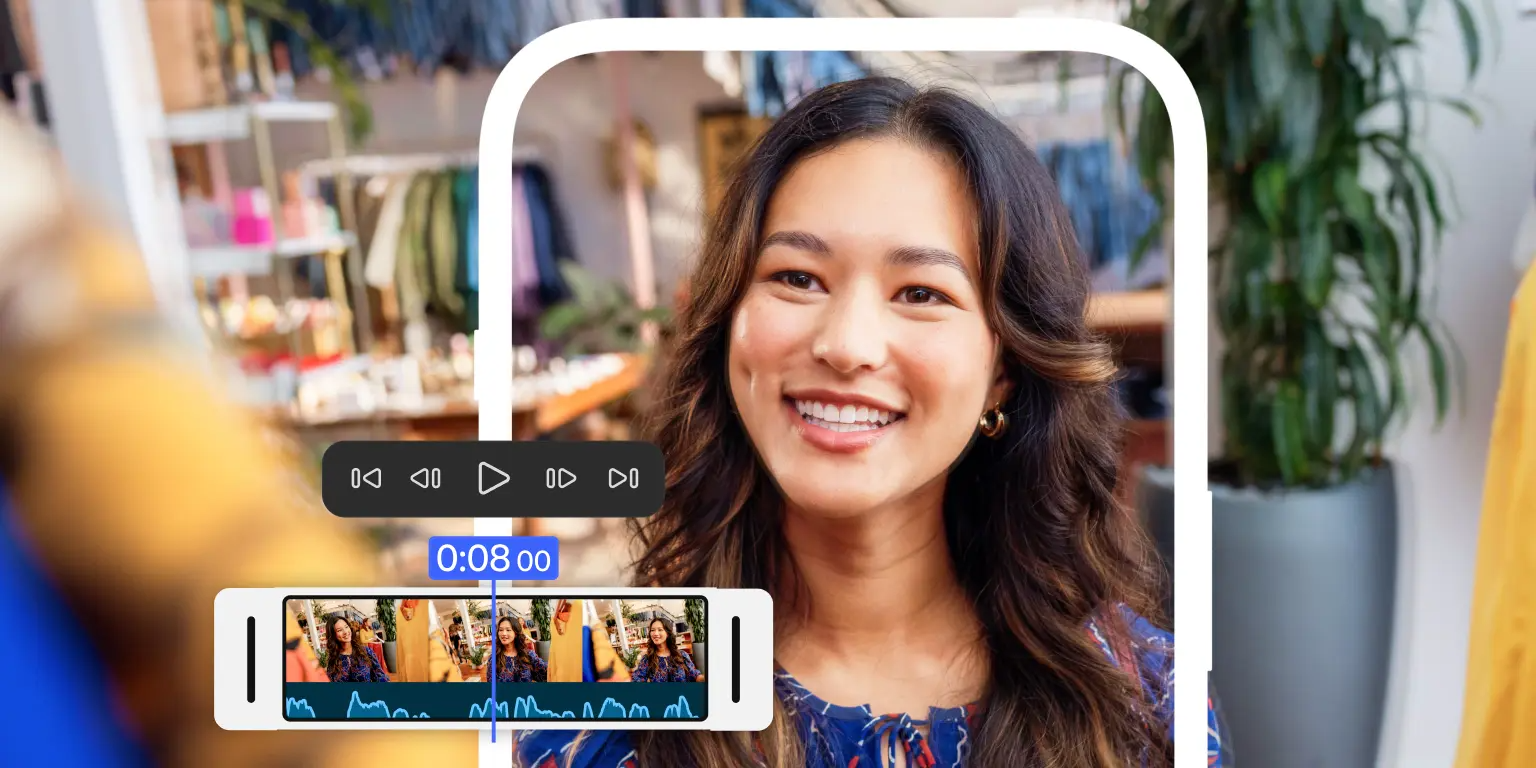Click the 0:08 00 playhead timecode label
This screenshot has width=1536, height=768.
click(x=494, y=559)
